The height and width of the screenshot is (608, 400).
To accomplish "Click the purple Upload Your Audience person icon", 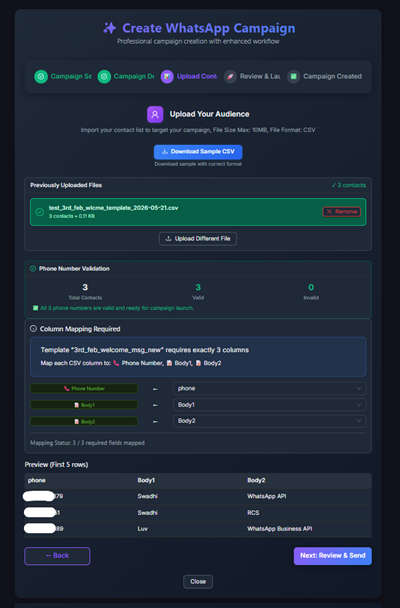I will pyautogui.click(x=155, y=114).
